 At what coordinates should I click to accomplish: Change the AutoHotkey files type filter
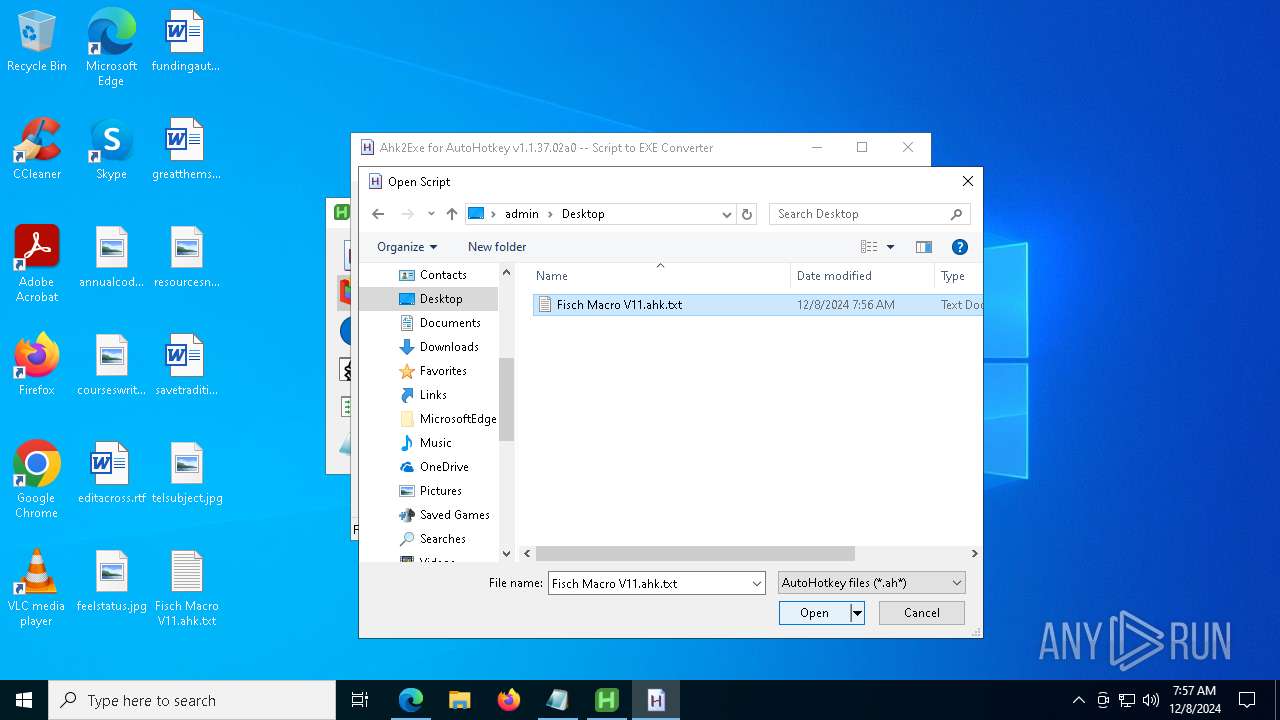pyautogui.click(x=871, y=583)
